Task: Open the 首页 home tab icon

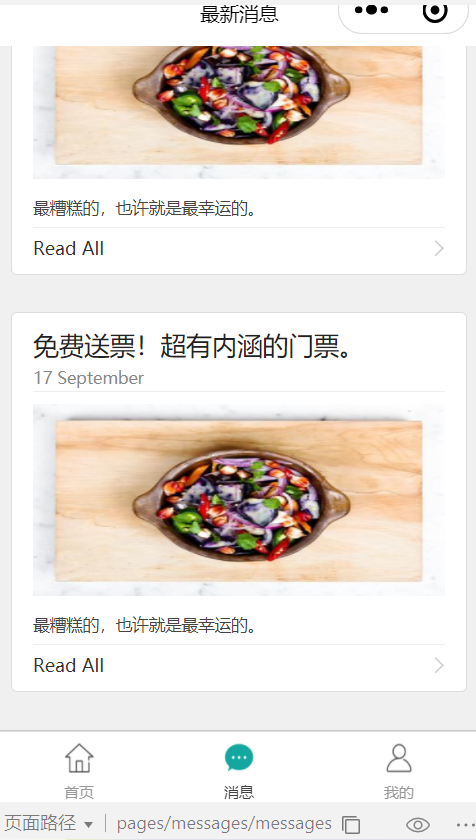Action: coord(79,758)
